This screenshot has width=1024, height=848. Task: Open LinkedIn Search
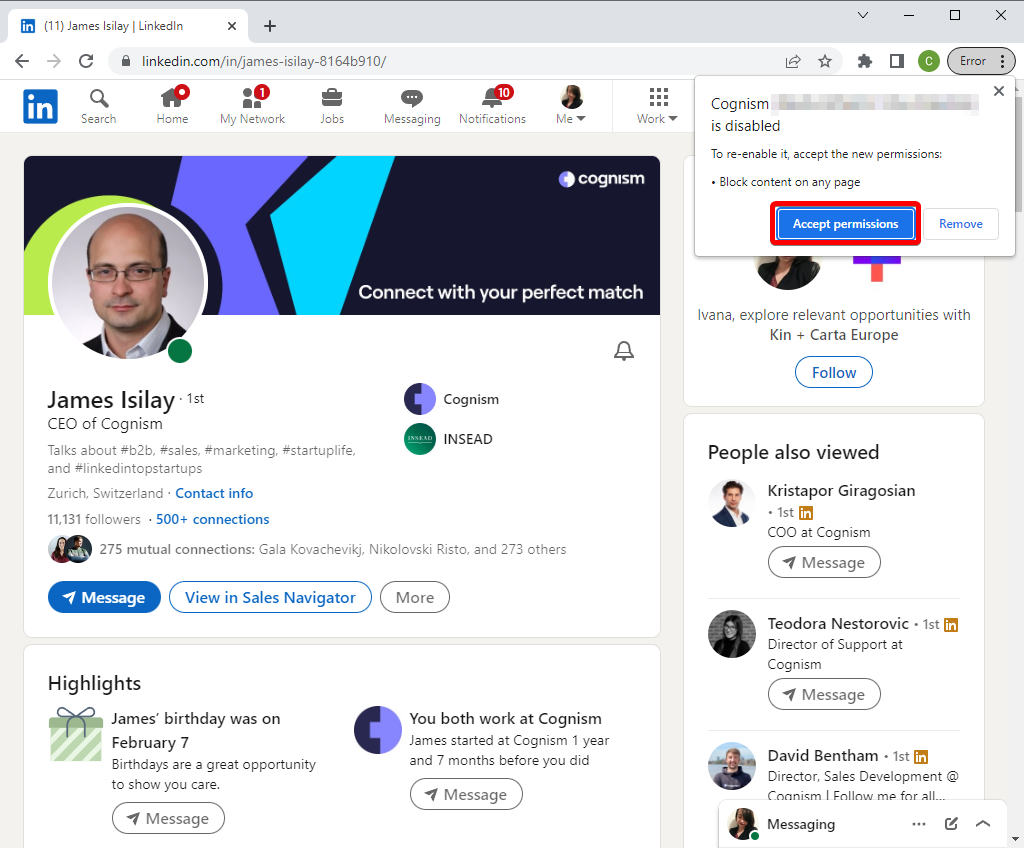click(x=99, y=106)
